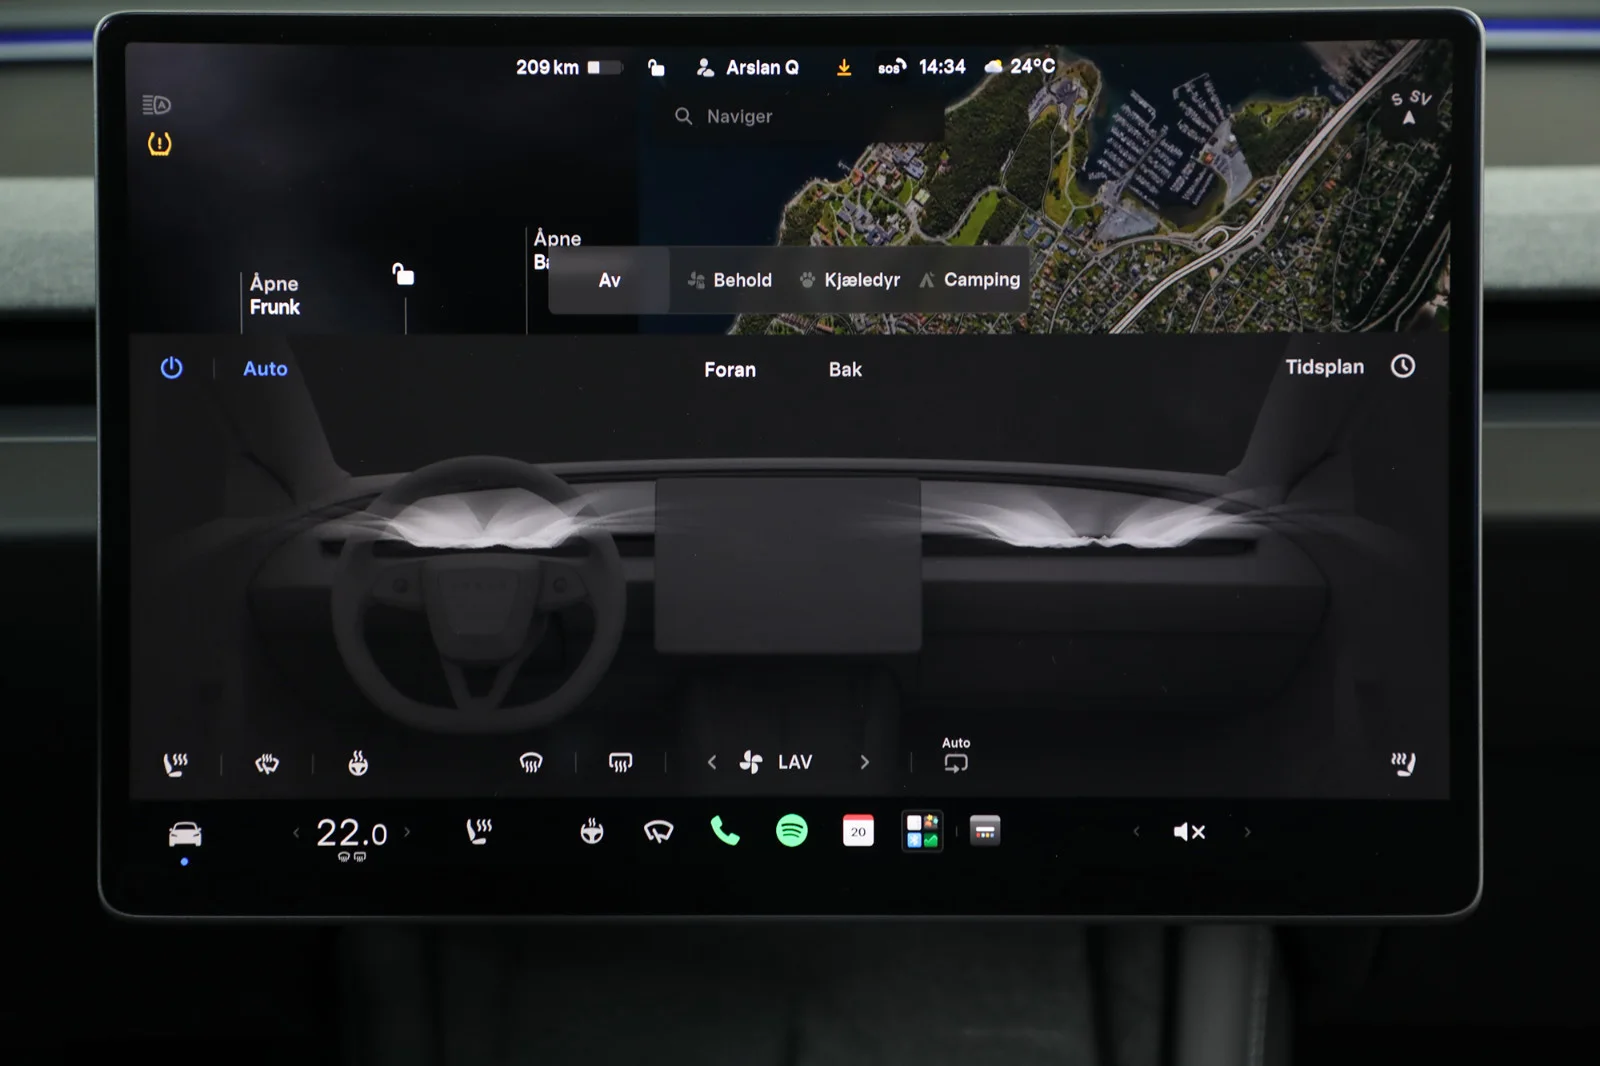Open the Phone app
This screenshot has height=1066, width=1600.
[725, 831]
